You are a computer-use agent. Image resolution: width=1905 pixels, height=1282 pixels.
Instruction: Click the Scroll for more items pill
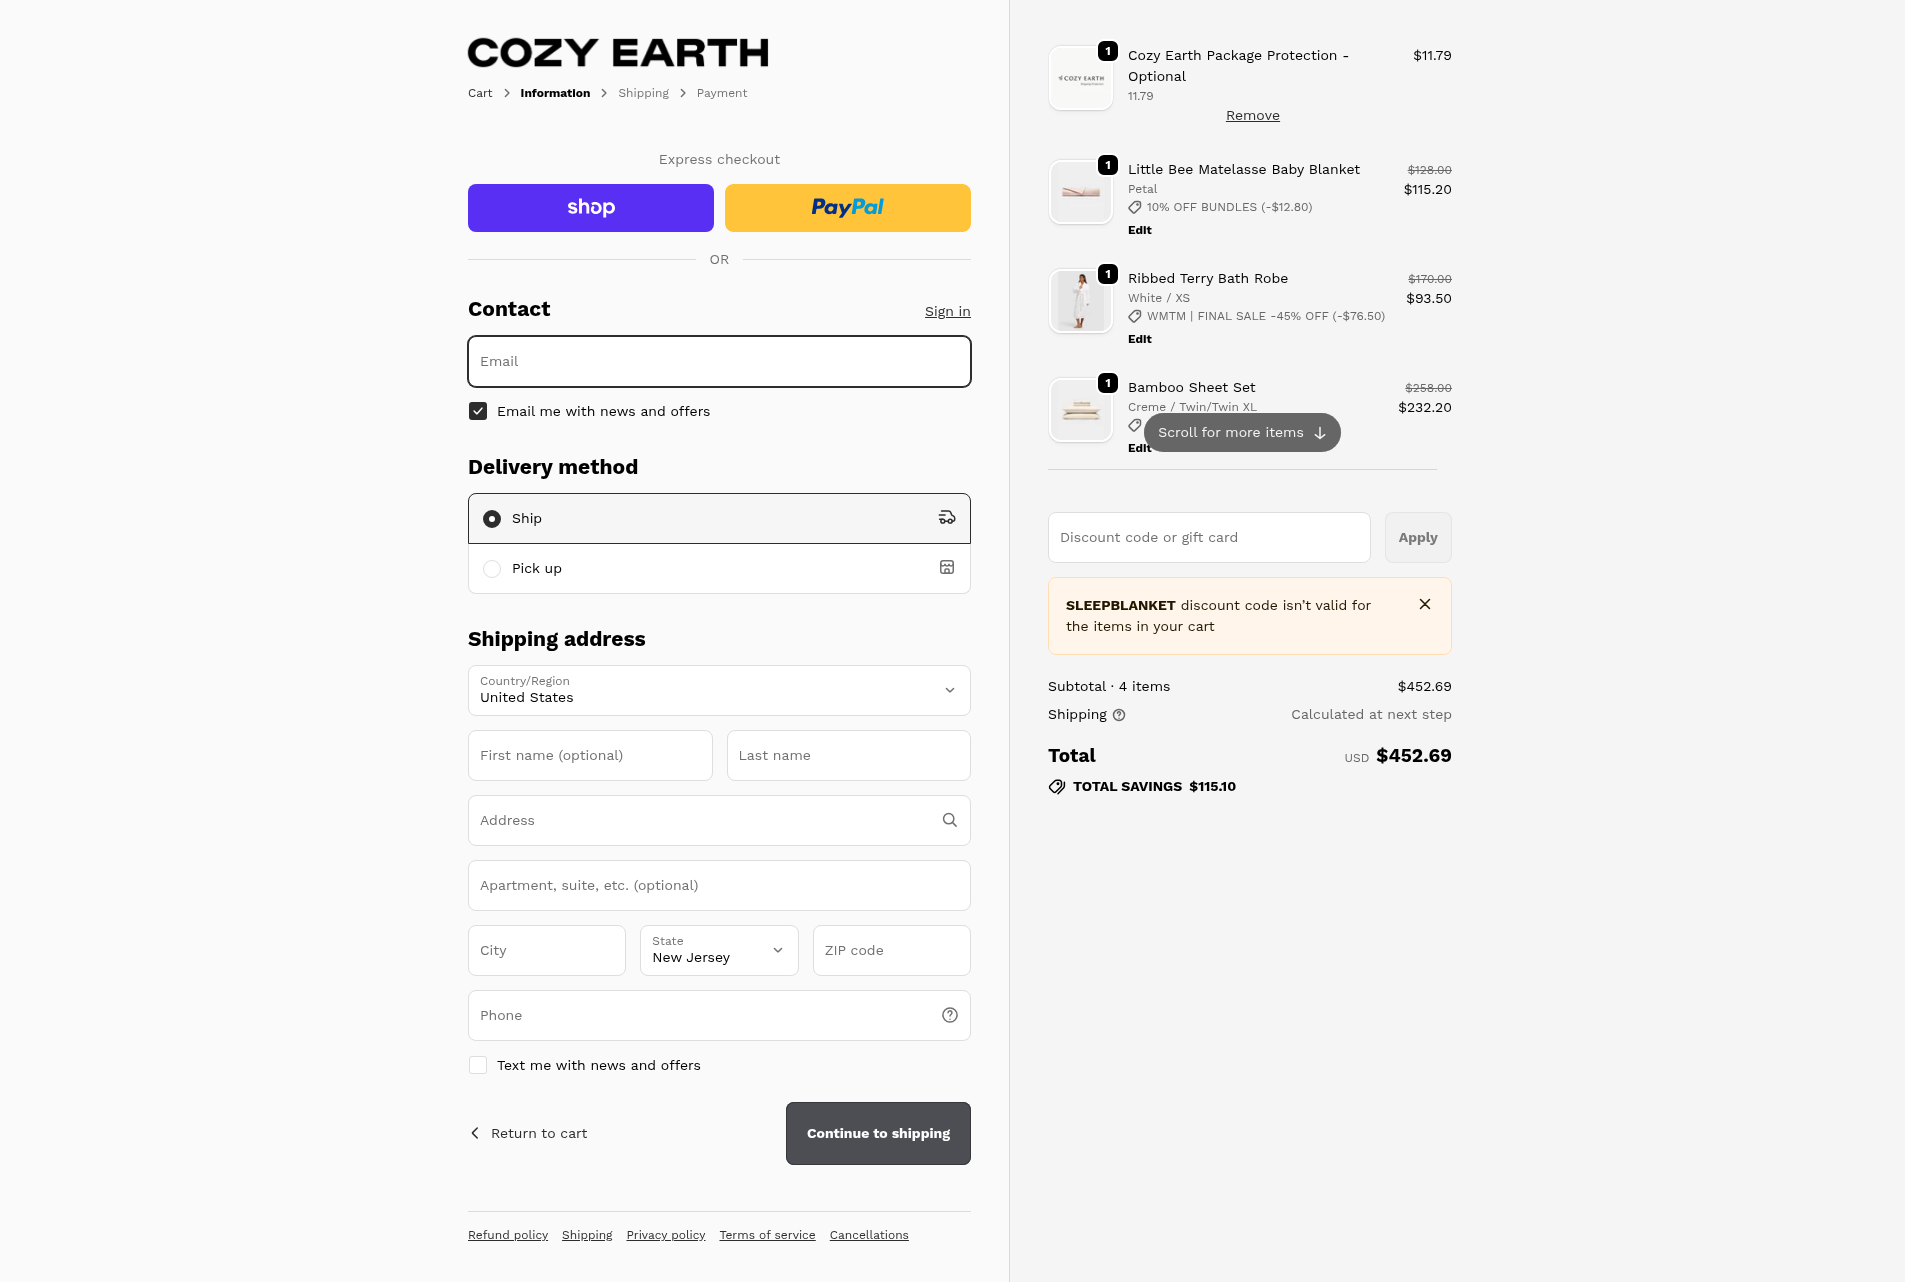pyautogui.click(x=1241, y=433)
